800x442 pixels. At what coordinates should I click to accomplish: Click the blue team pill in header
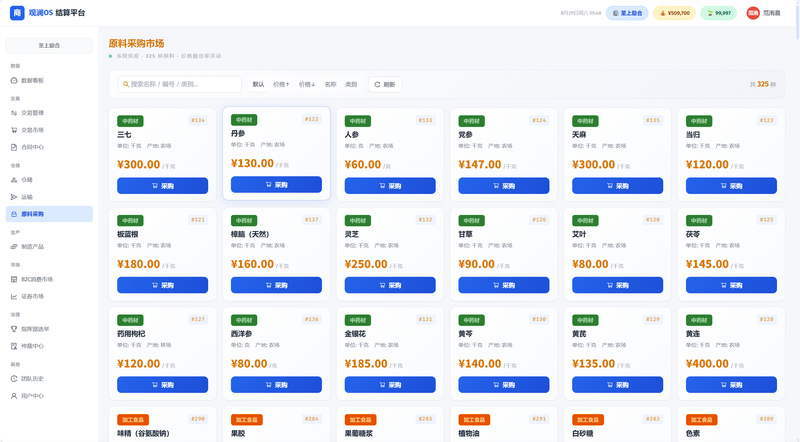coord(627,13)
